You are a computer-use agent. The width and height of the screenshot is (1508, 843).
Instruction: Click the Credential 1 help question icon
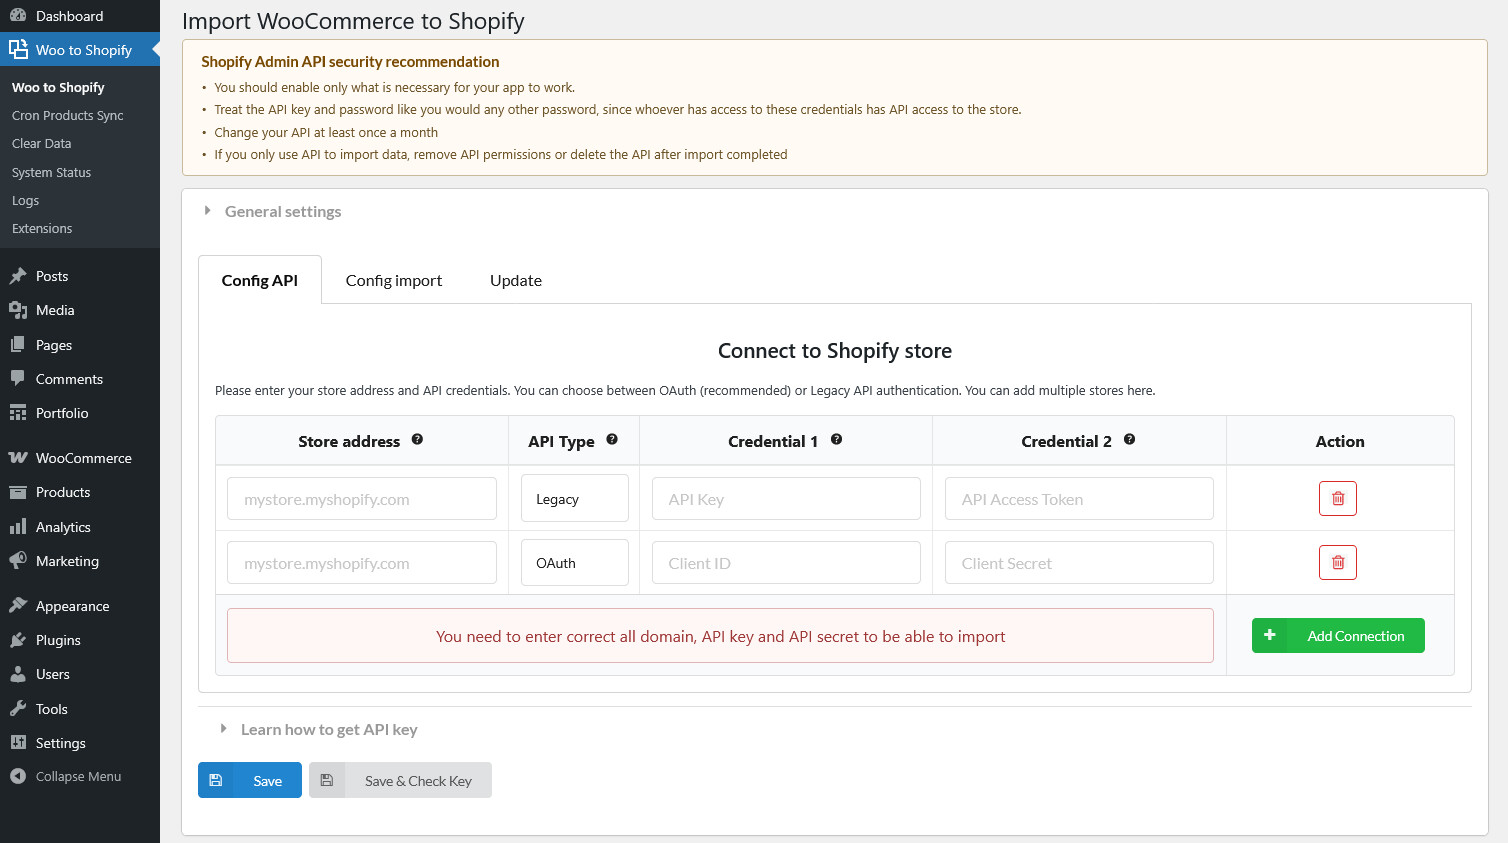click(x=836, y=440)
